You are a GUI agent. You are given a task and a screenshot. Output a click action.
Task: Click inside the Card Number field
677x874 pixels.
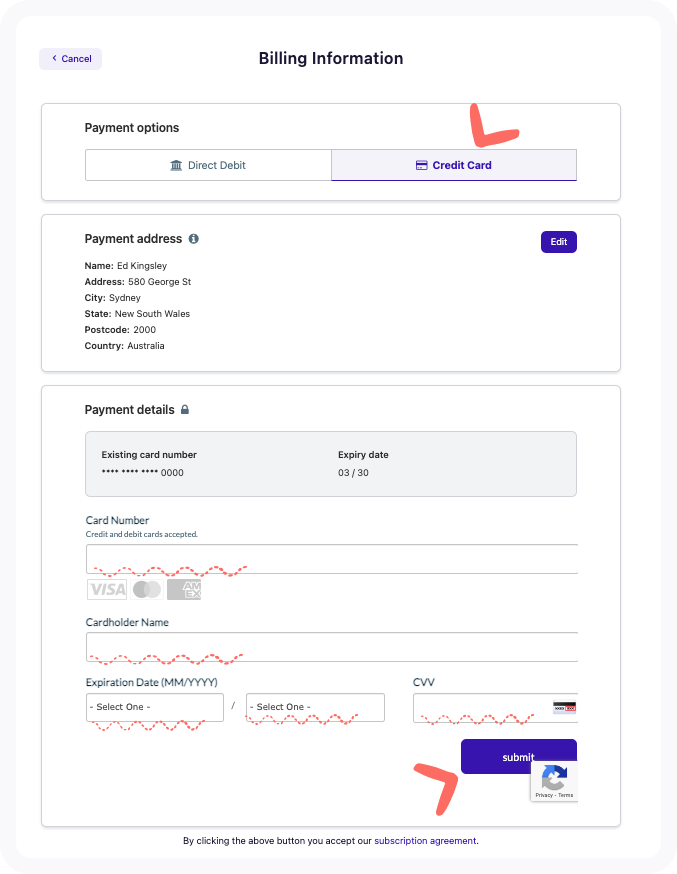coord(330,557)
